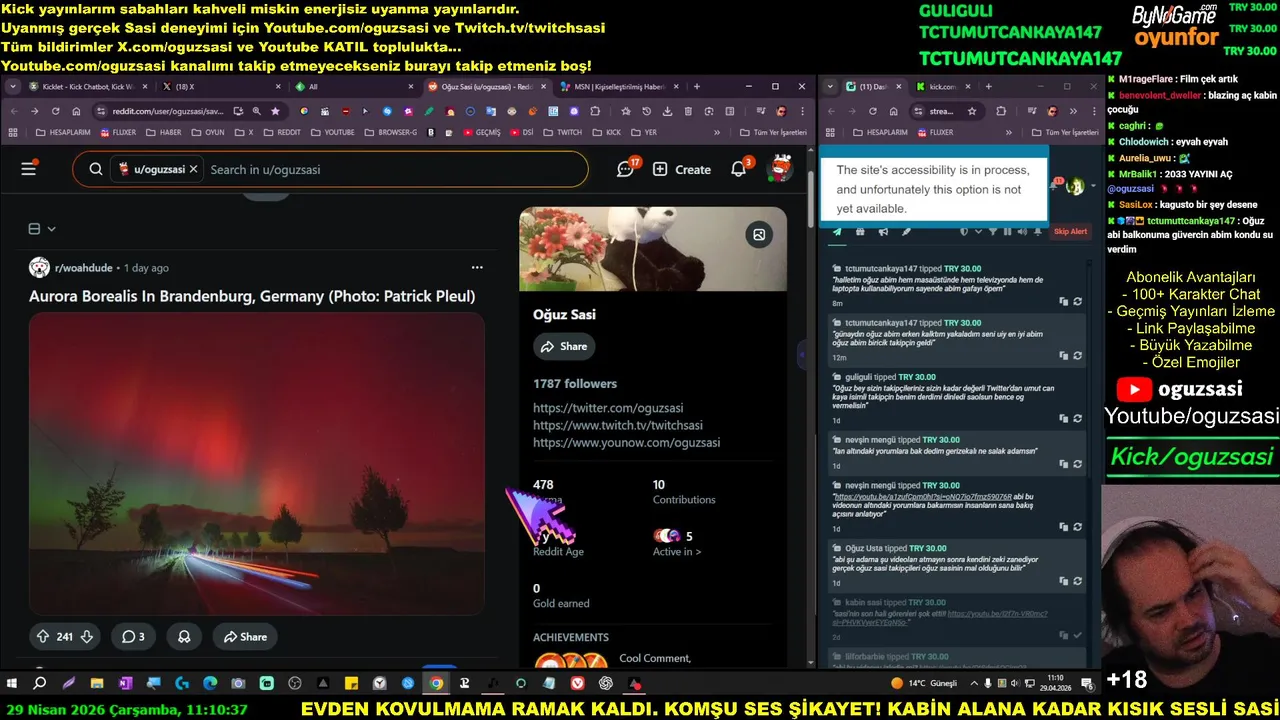Viewport: 1280px width, 720px height.
Task: Remove the u/oguzsasi search filter chip
Action: coord(194,169)
